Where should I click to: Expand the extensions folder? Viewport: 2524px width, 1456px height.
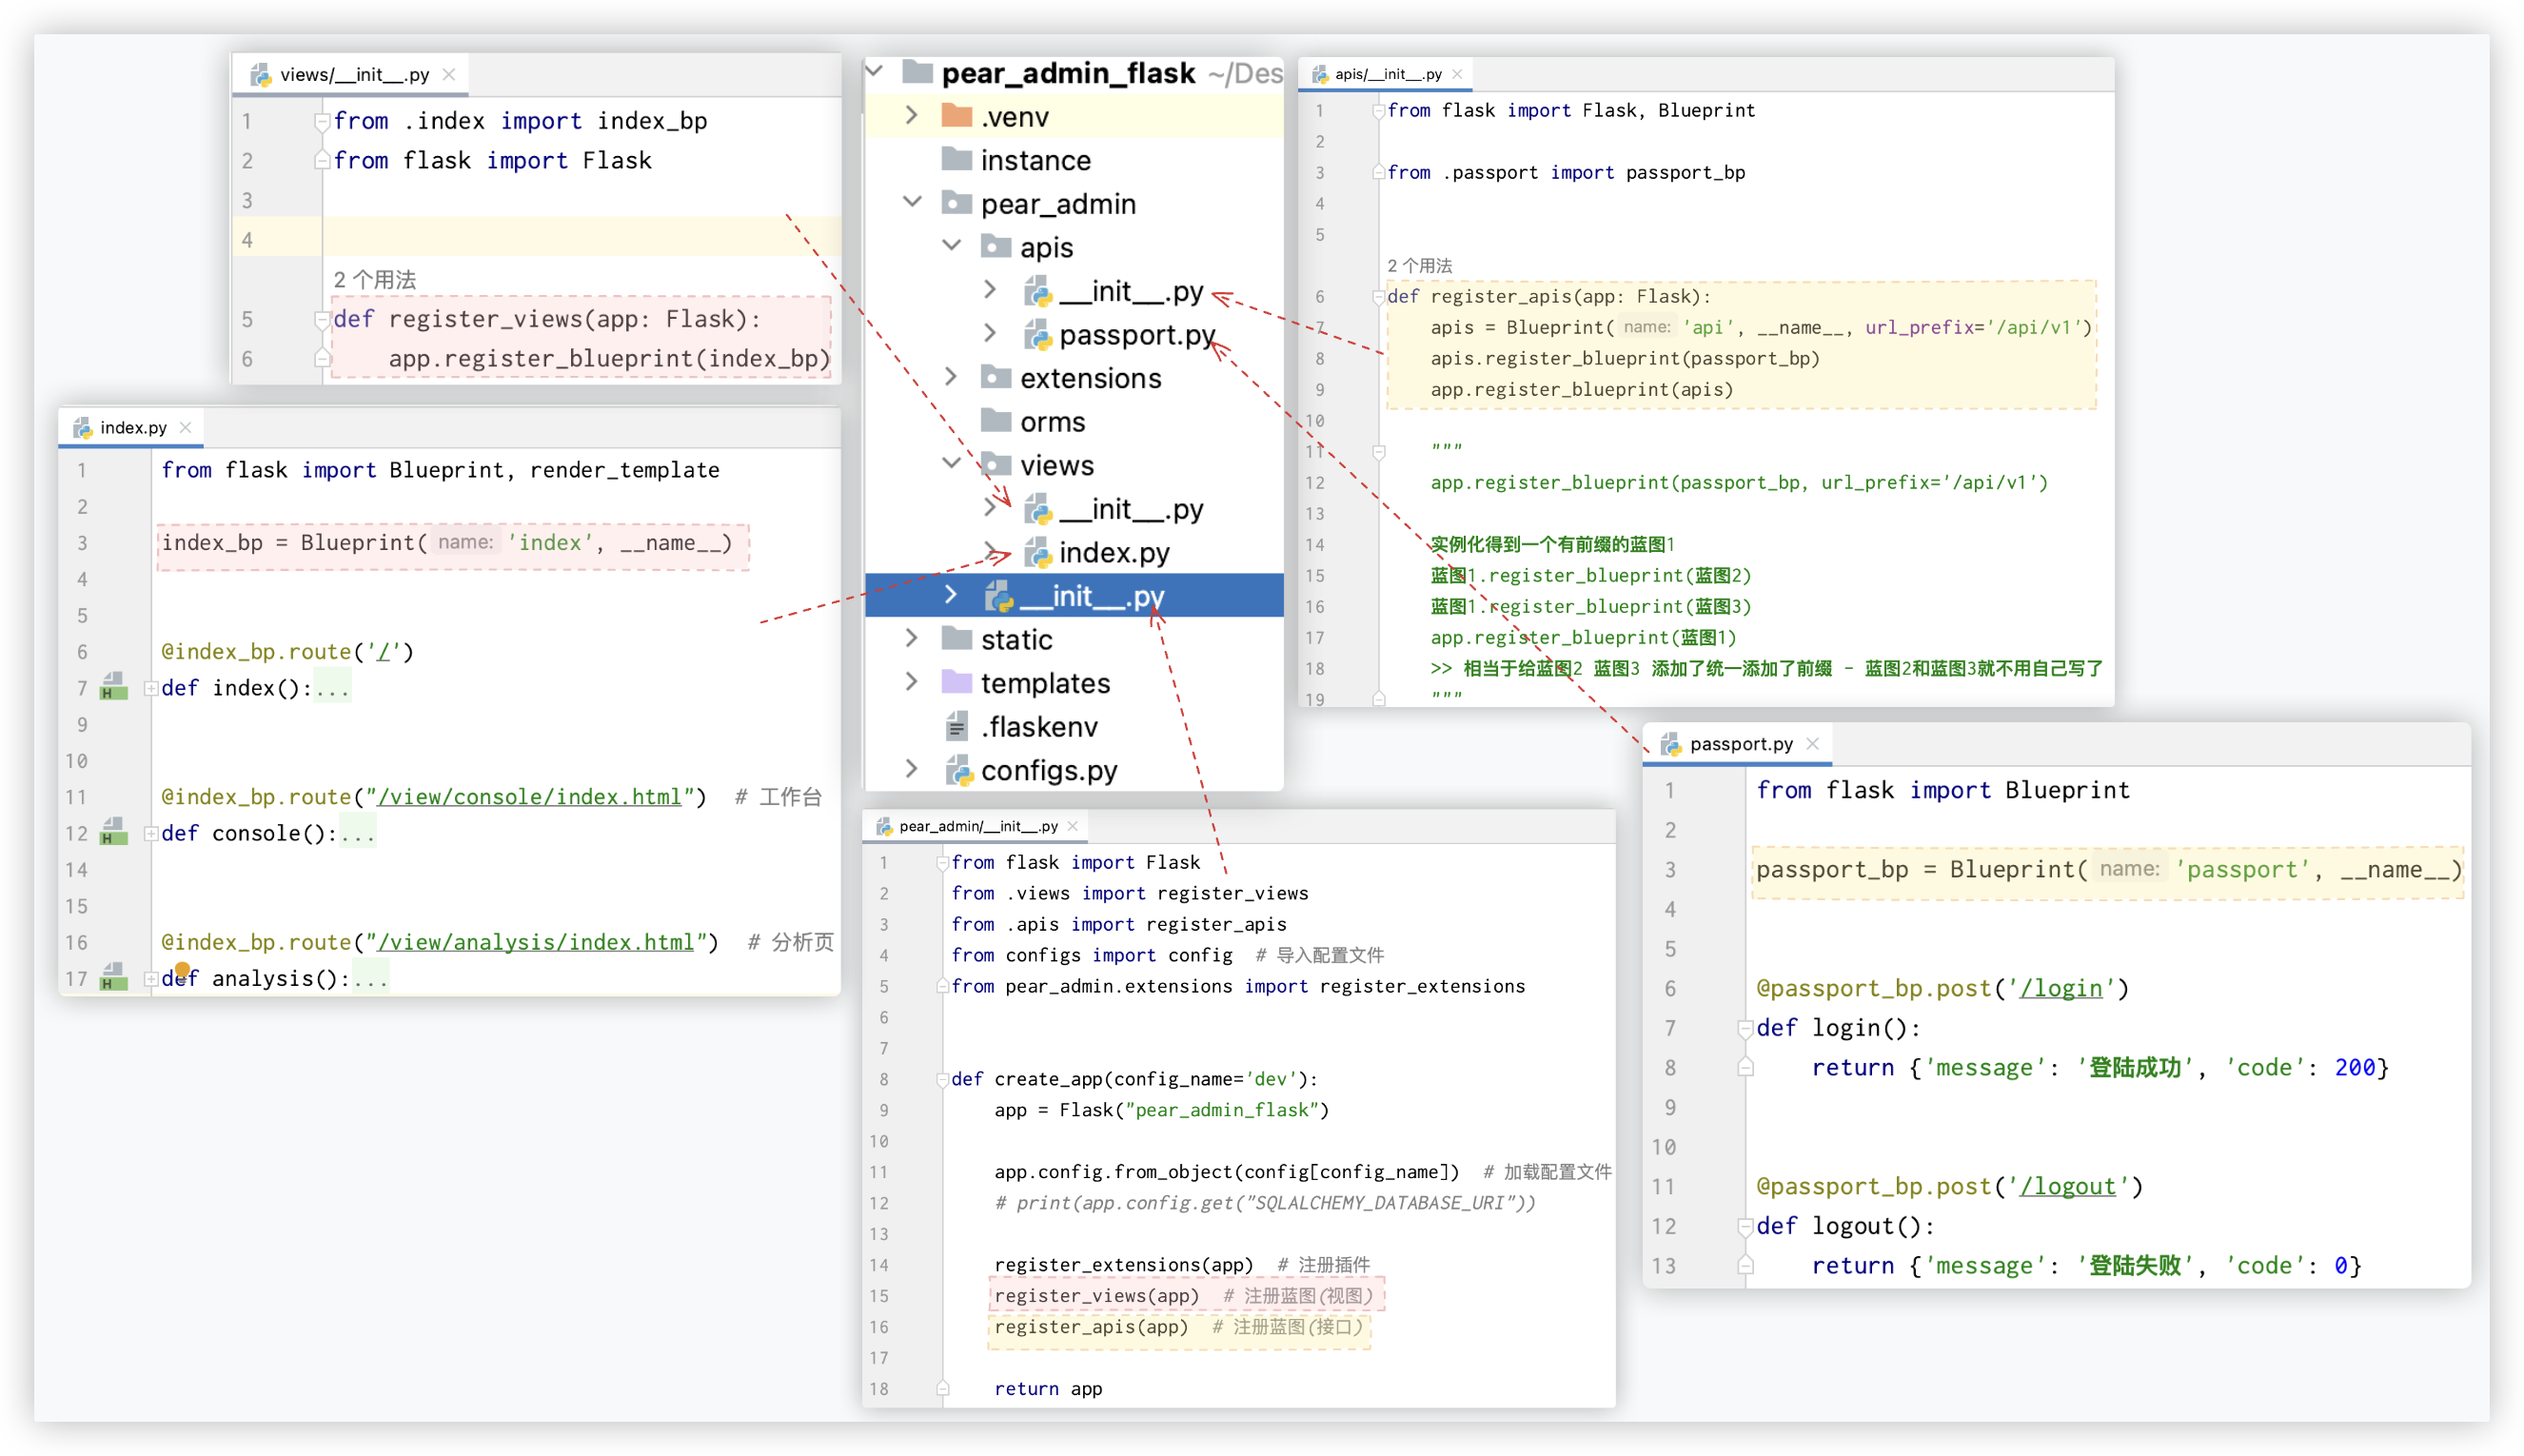coord(951,377)
